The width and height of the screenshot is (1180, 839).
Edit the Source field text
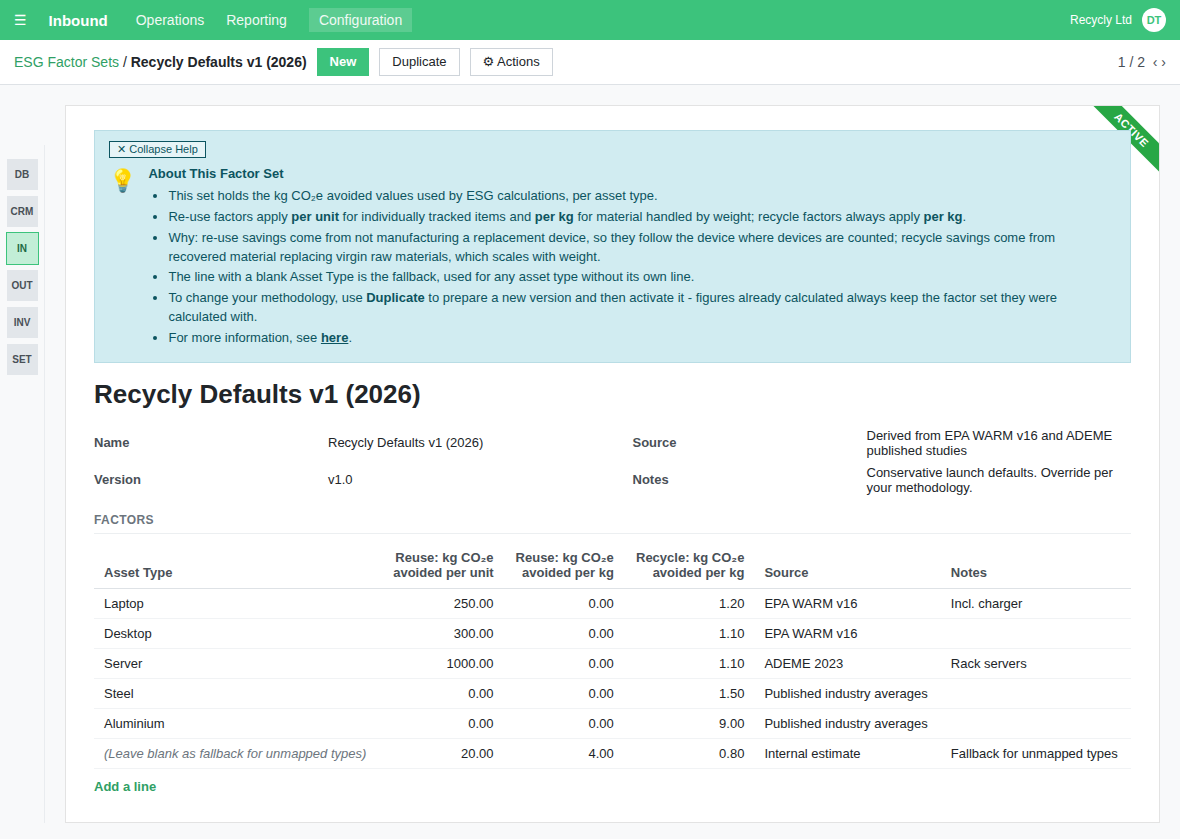(989, 443)
